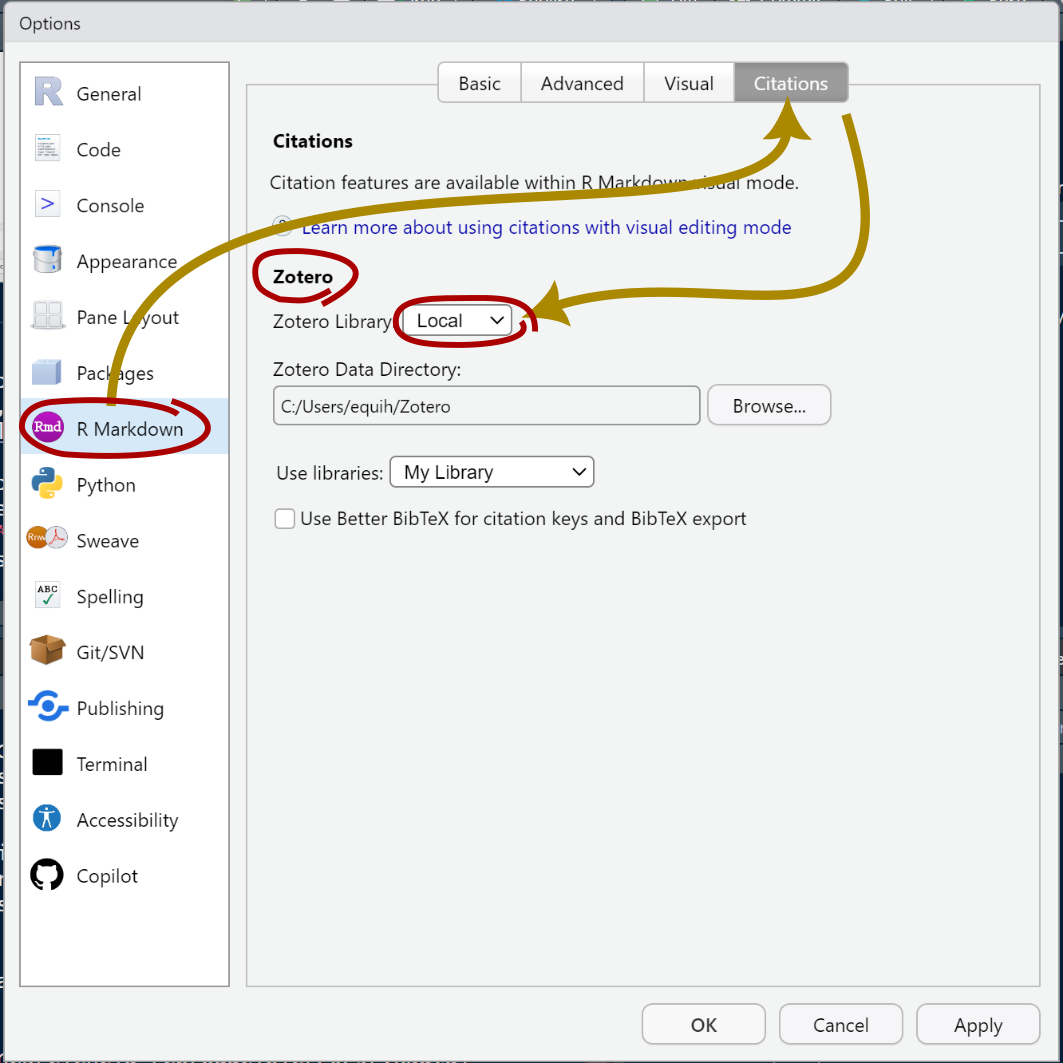The height and width of the screenshot is (1063, 1063).
Task: Switch to the Advanced tab
Action: (582, 84)
